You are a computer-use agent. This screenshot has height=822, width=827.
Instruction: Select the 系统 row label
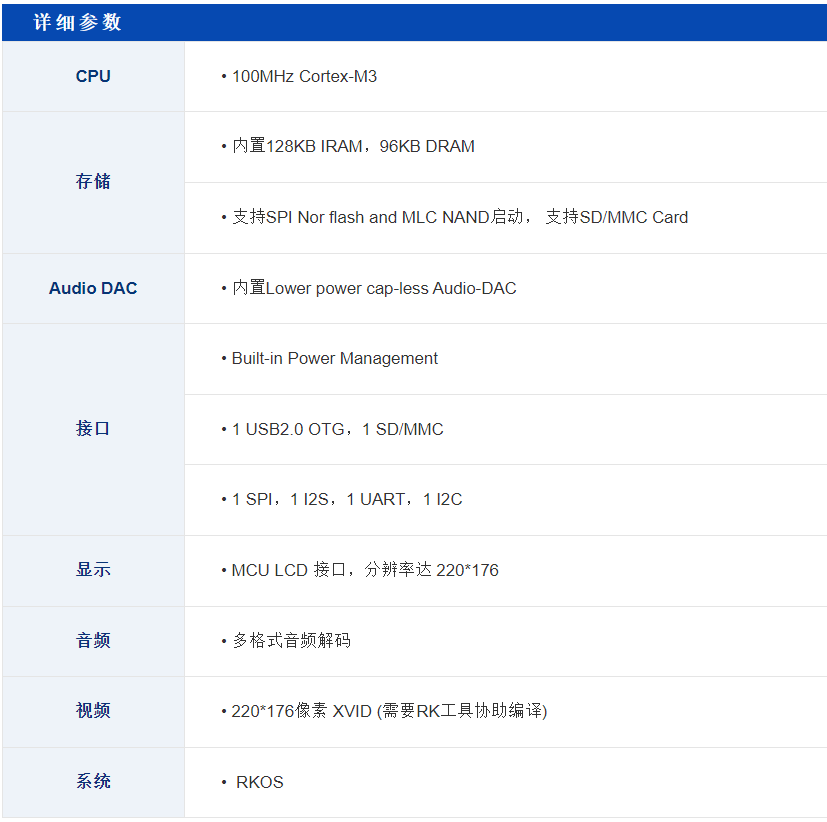click(93, 781)
